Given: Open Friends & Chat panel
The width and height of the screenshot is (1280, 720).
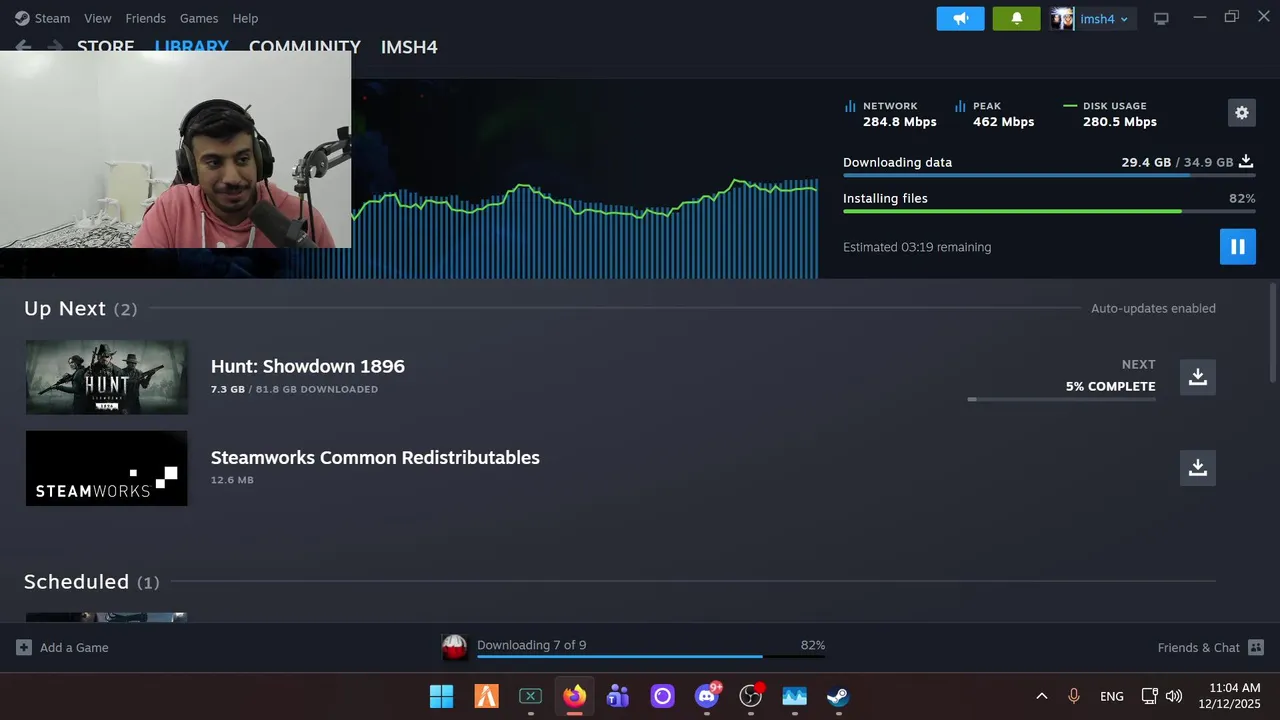Looking at the screenshot, I should point(1210,647).
